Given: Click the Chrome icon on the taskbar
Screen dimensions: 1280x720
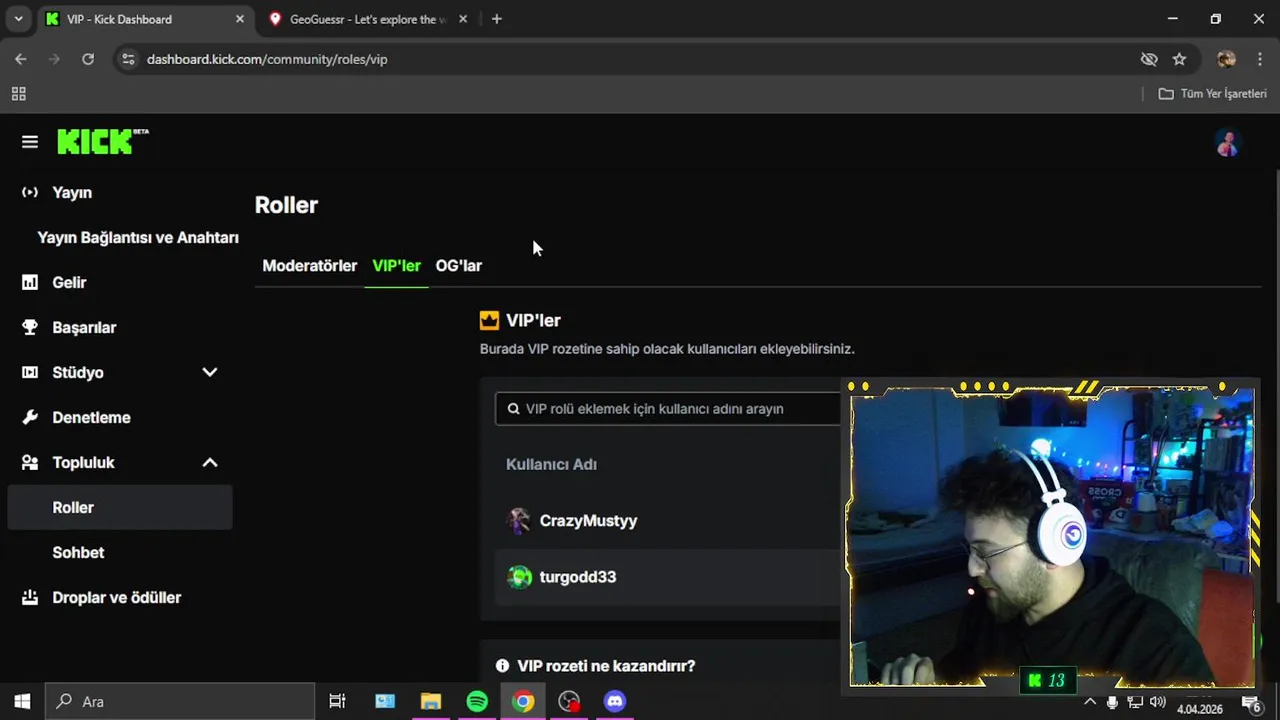Looking at the screenshot, I should pos(523,701).
